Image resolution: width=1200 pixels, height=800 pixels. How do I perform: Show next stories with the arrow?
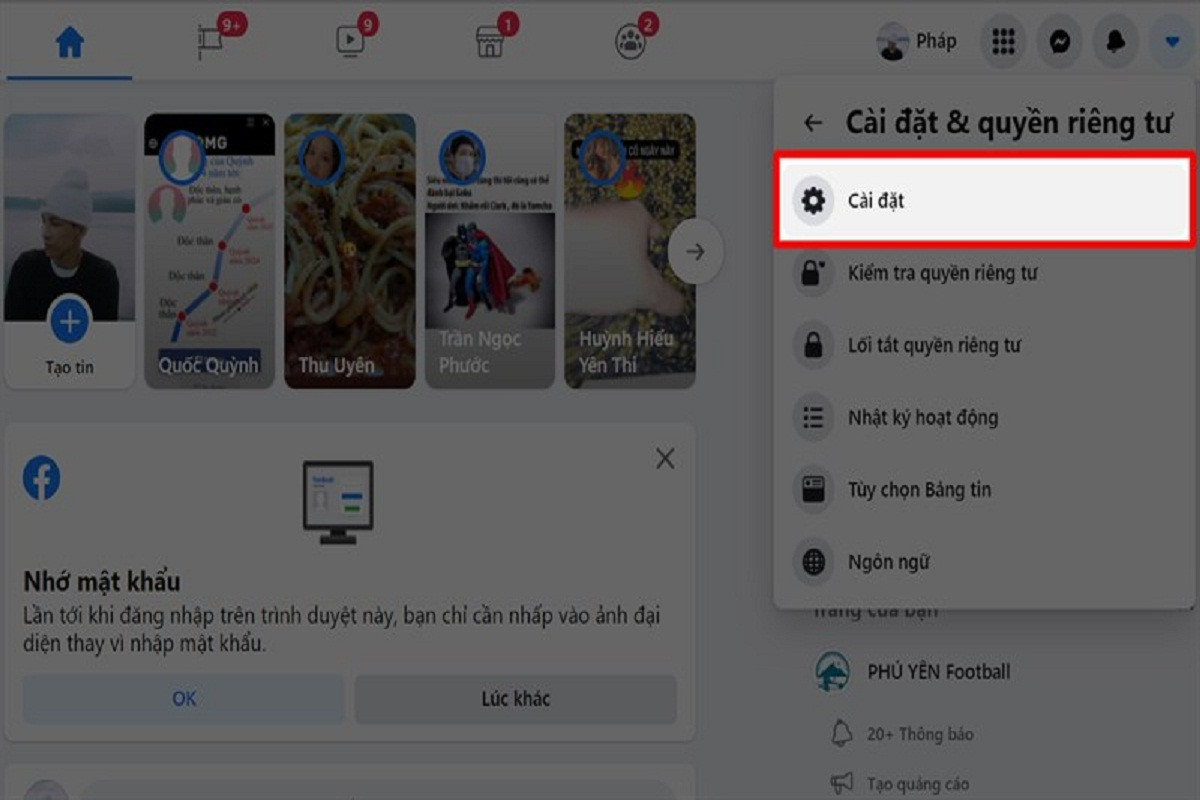tap(696, 252)
